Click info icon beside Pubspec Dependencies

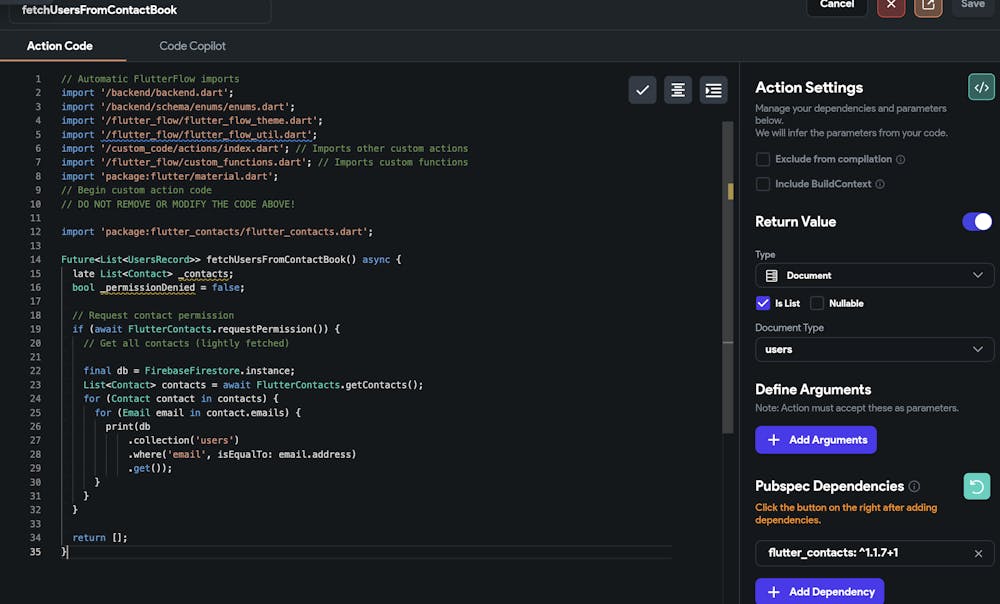914,486
